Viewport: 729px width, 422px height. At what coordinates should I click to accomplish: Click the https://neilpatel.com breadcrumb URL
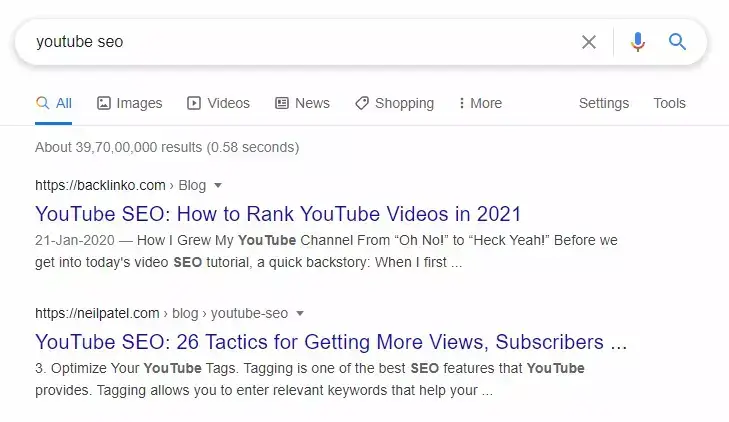97,313
